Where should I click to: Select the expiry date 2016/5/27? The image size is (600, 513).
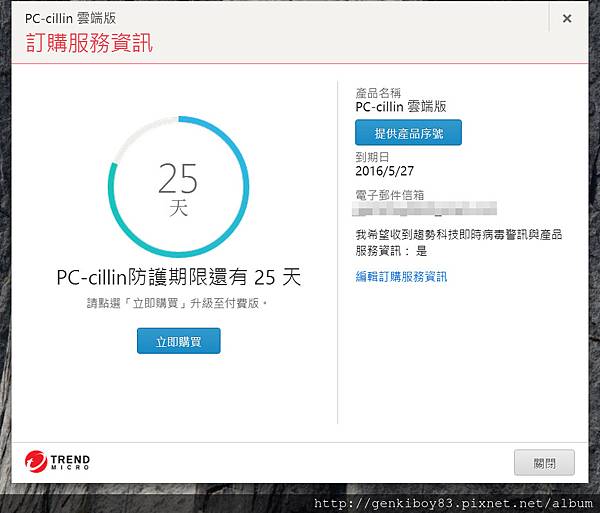click(385, 171)
